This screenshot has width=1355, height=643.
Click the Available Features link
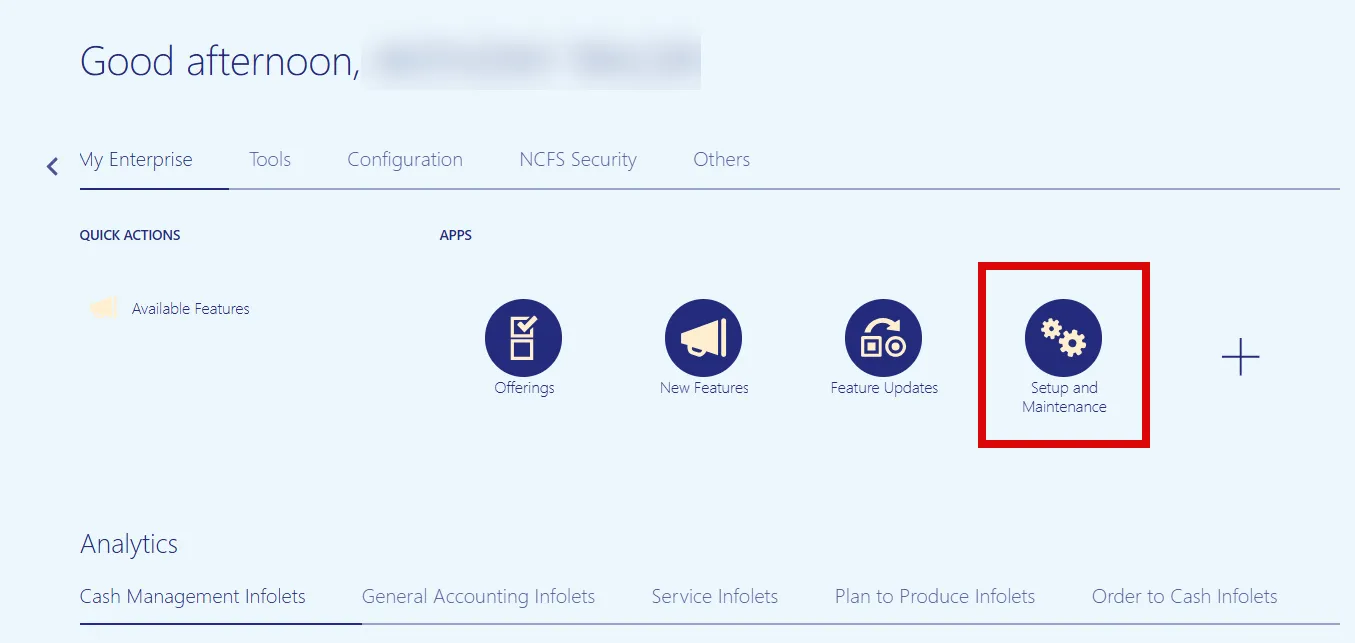(191, 309)
